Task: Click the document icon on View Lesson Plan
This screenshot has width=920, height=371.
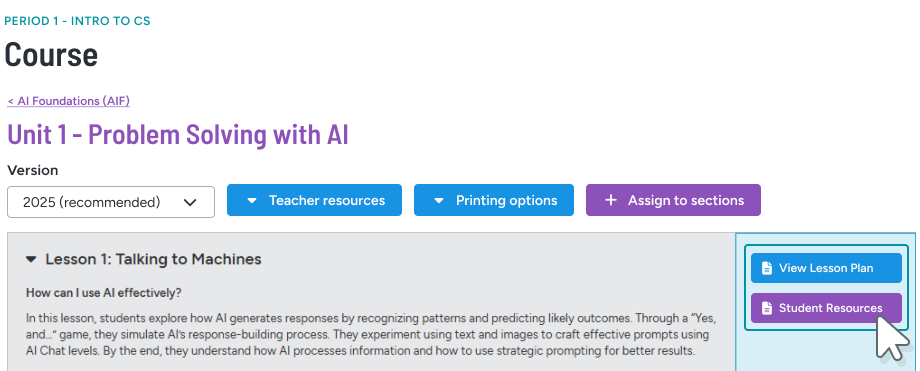Action: click(x=766, y=268)
